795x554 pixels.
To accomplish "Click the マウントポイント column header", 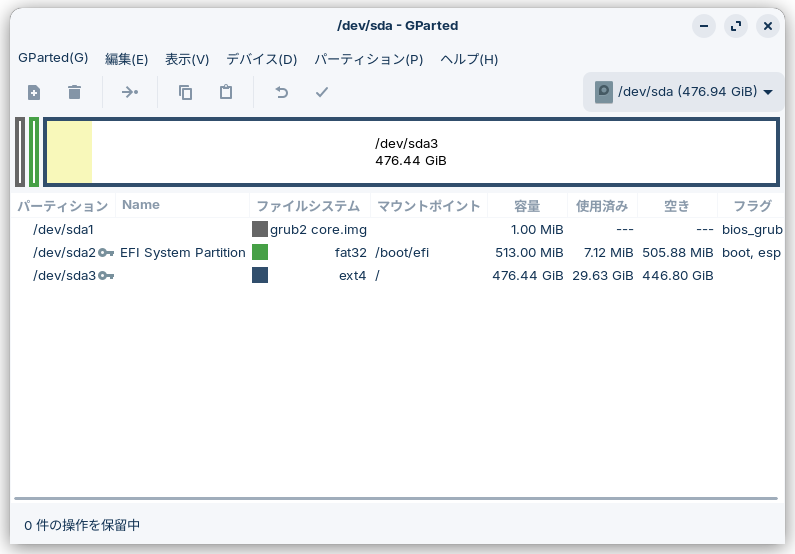I will pyautogui.click(x=429, y=205).
